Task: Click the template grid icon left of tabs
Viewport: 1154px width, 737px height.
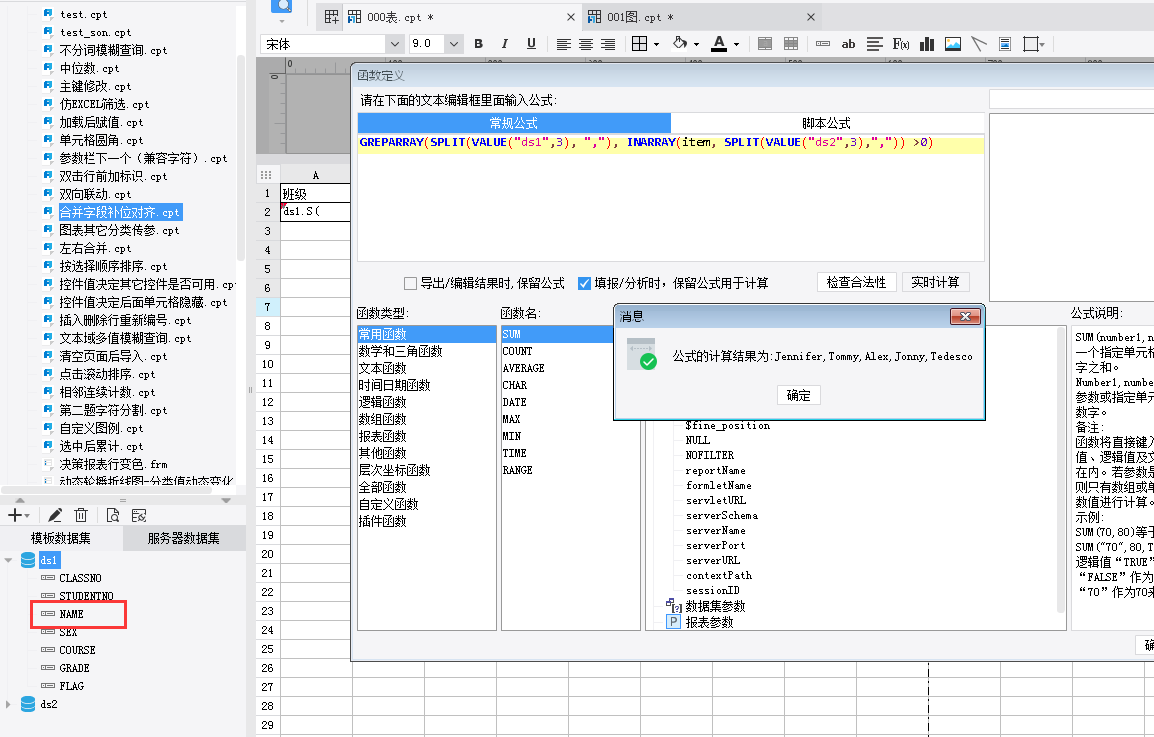Action: tap(332, 17)
